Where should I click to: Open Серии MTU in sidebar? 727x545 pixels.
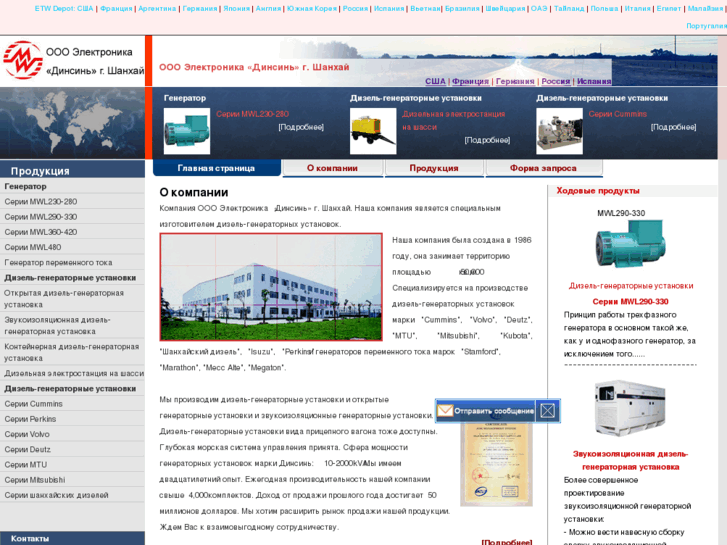pyautogui.click(x=26, y=465)
